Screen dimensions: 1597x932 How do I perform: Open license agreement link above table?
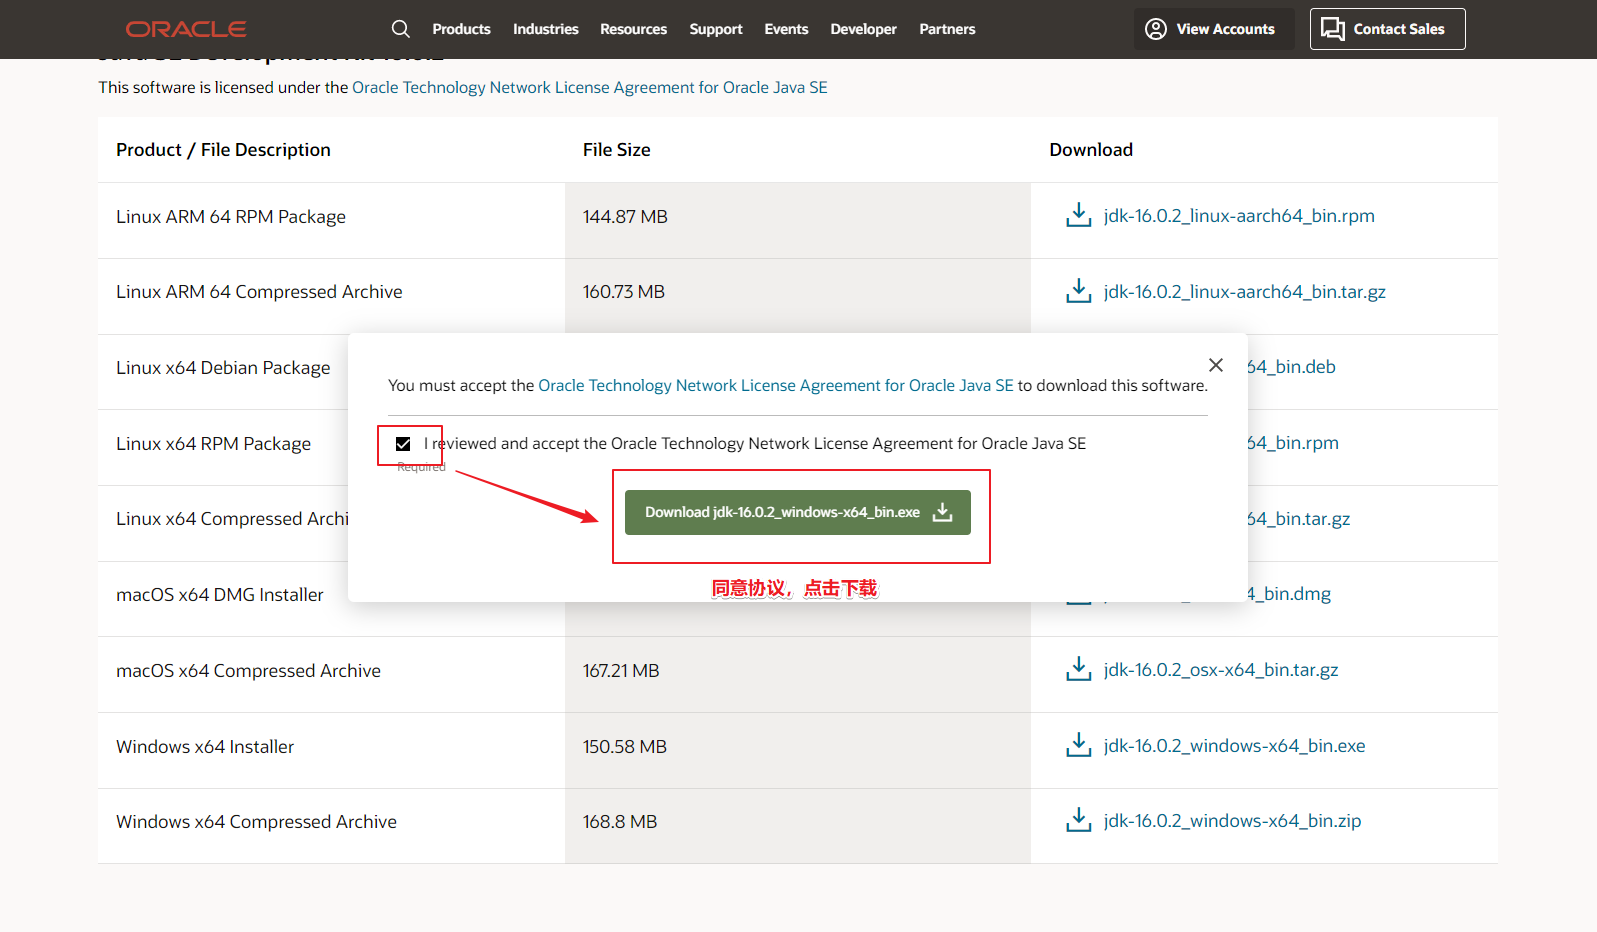590,87
